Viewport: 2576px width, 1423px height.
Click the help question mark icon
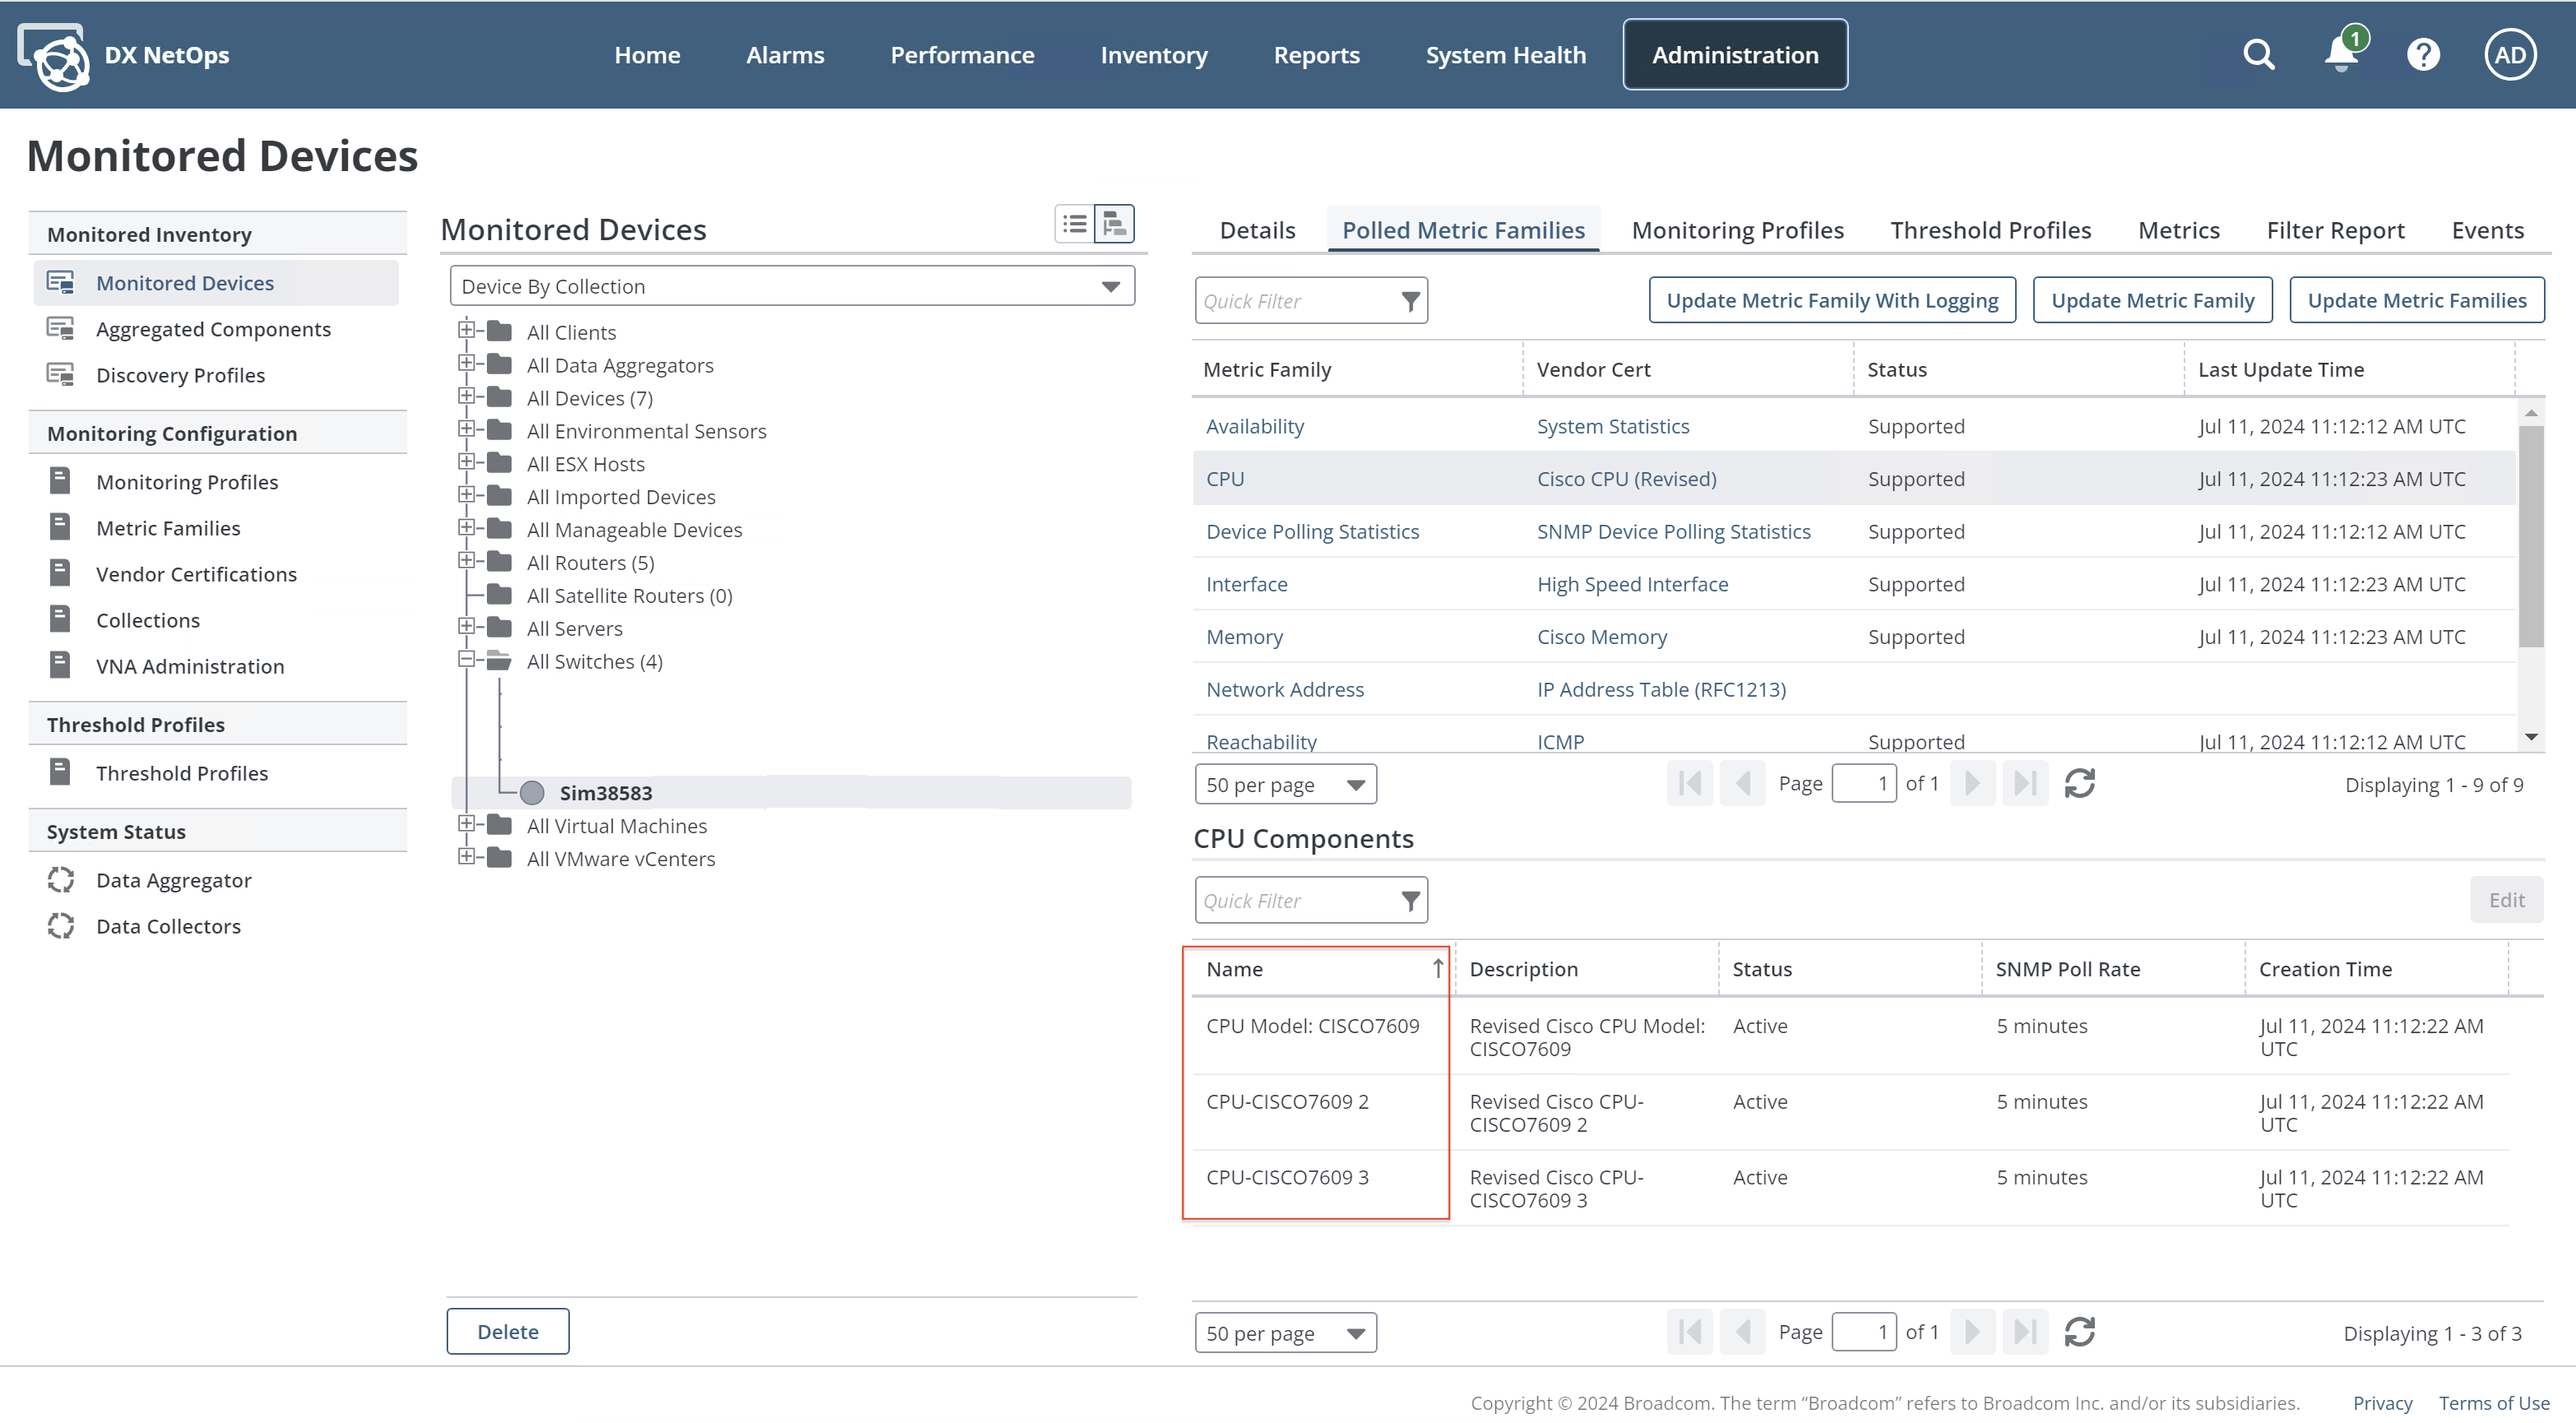point(2423,54)
